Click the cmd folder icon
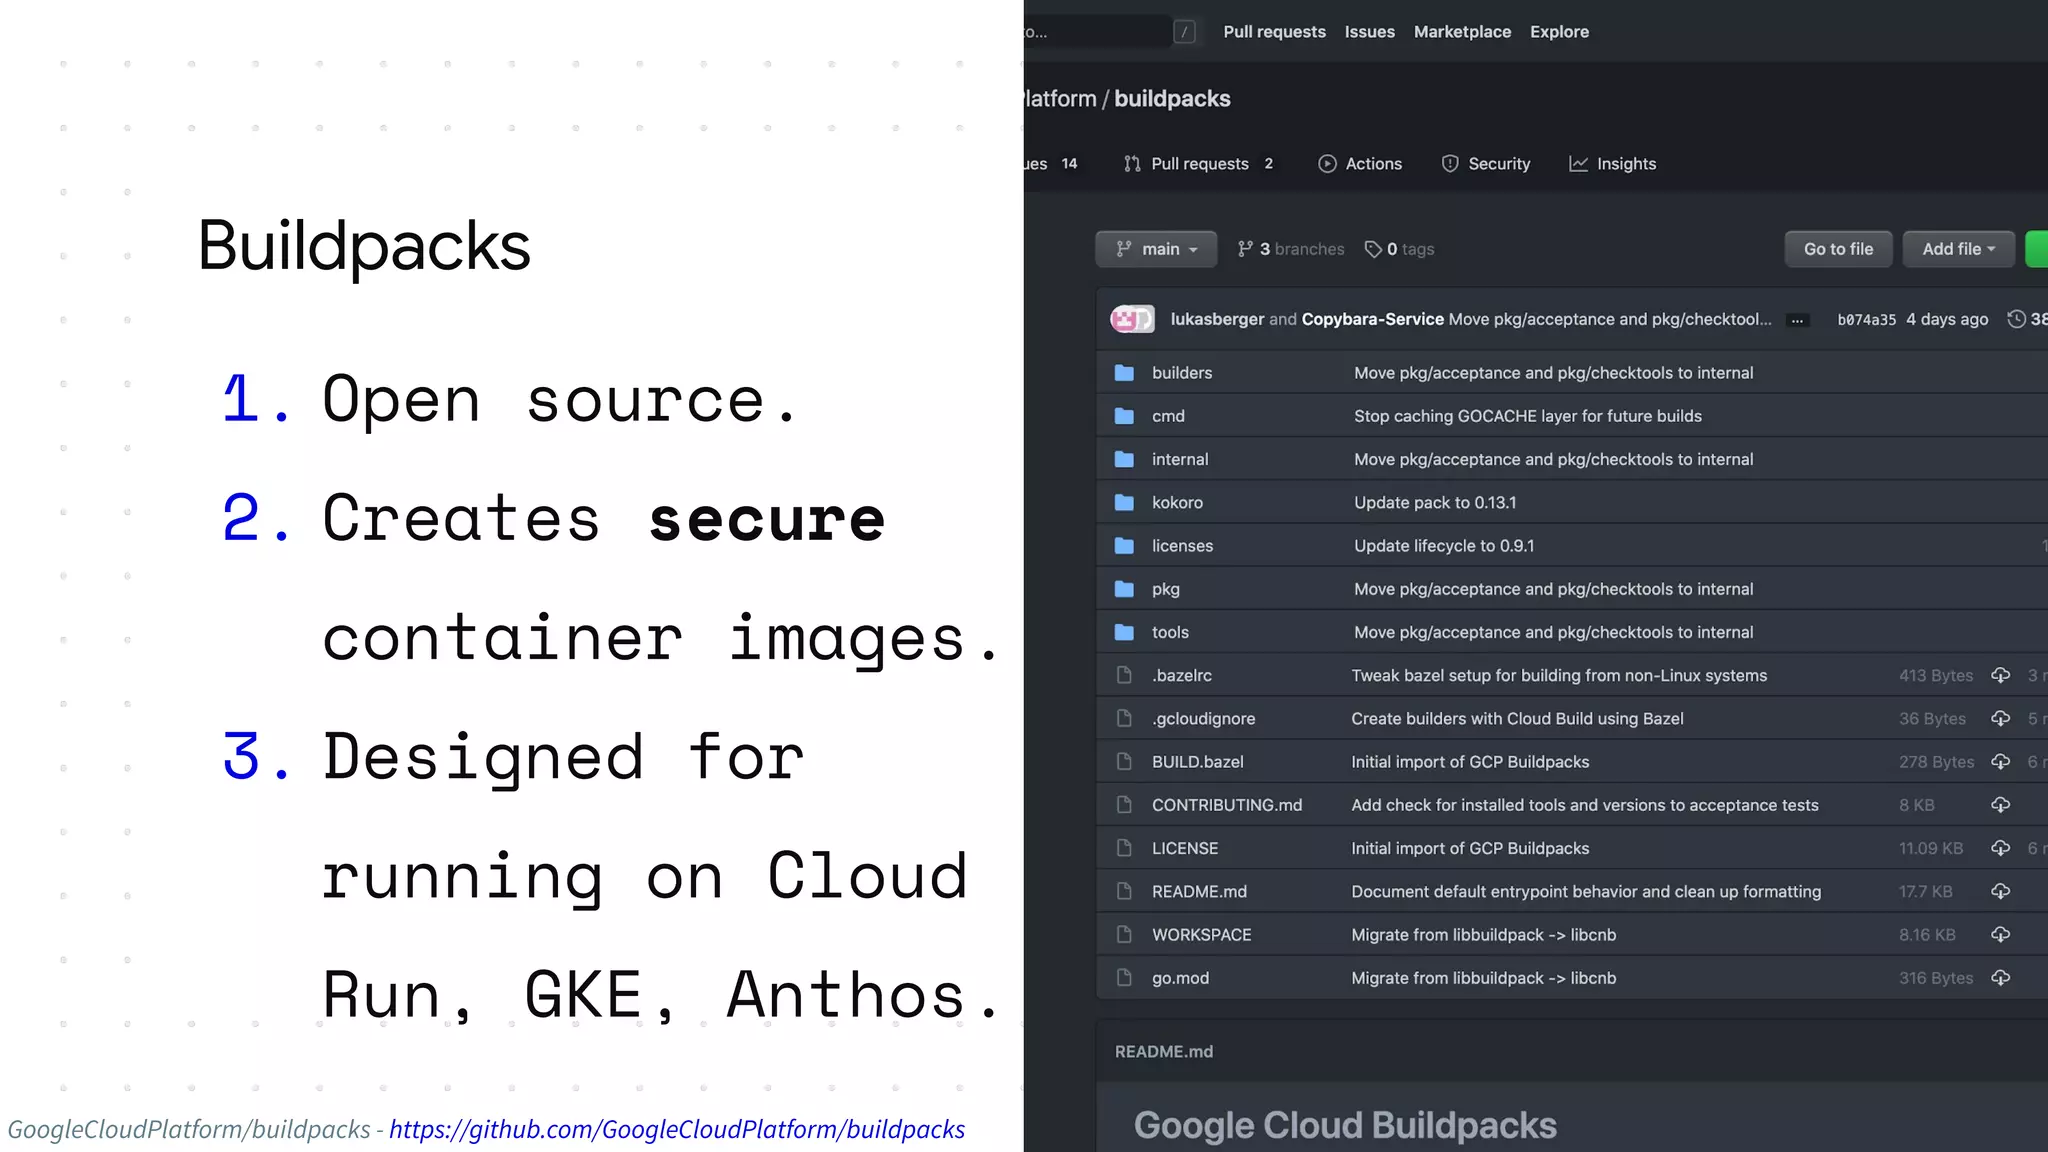The image size is (2048, 1152). (1124, 416)
